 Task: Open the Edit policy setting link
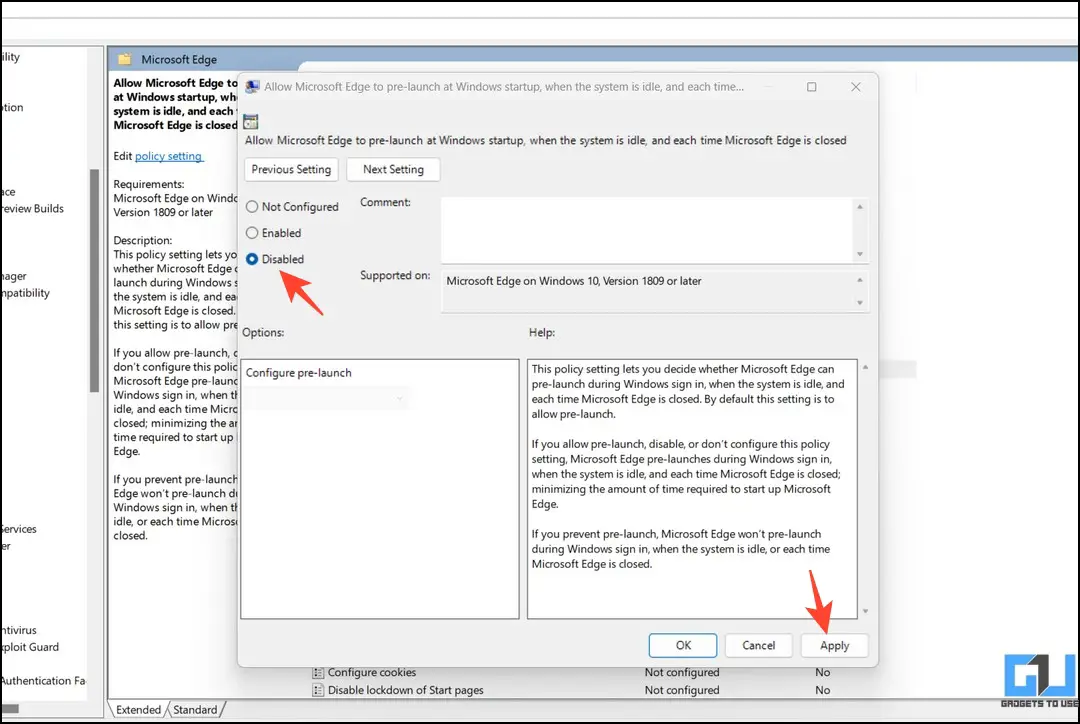tap(168, 156)
